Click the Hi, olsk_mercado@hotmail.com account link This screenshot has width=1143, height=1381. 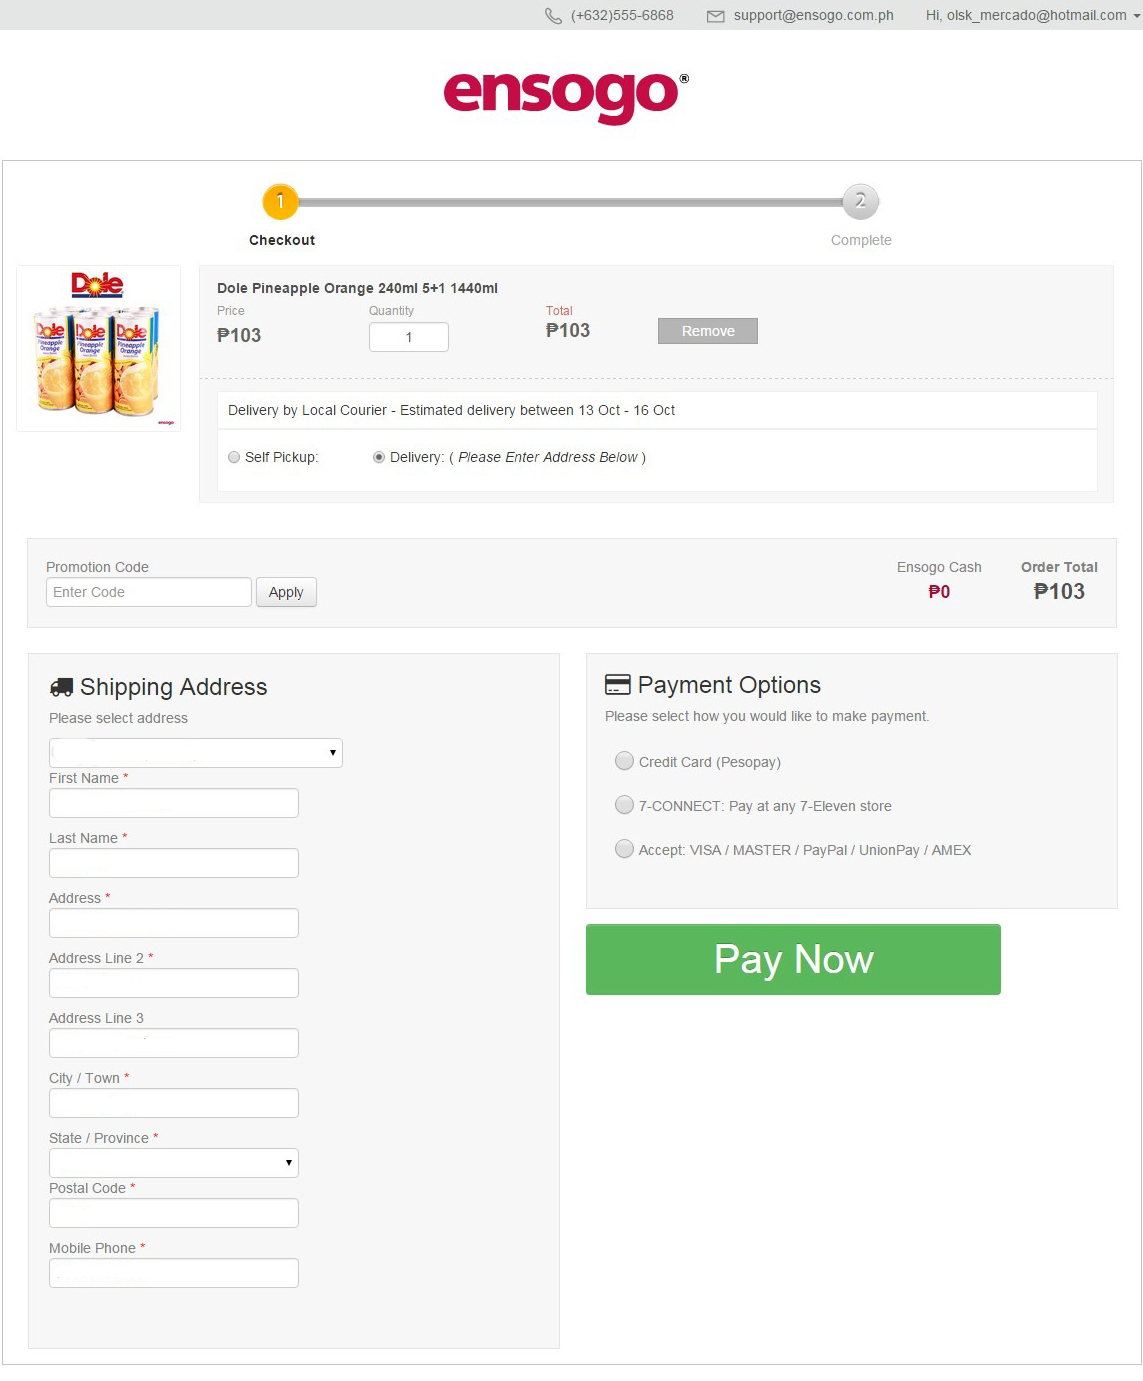[1026, 15]
